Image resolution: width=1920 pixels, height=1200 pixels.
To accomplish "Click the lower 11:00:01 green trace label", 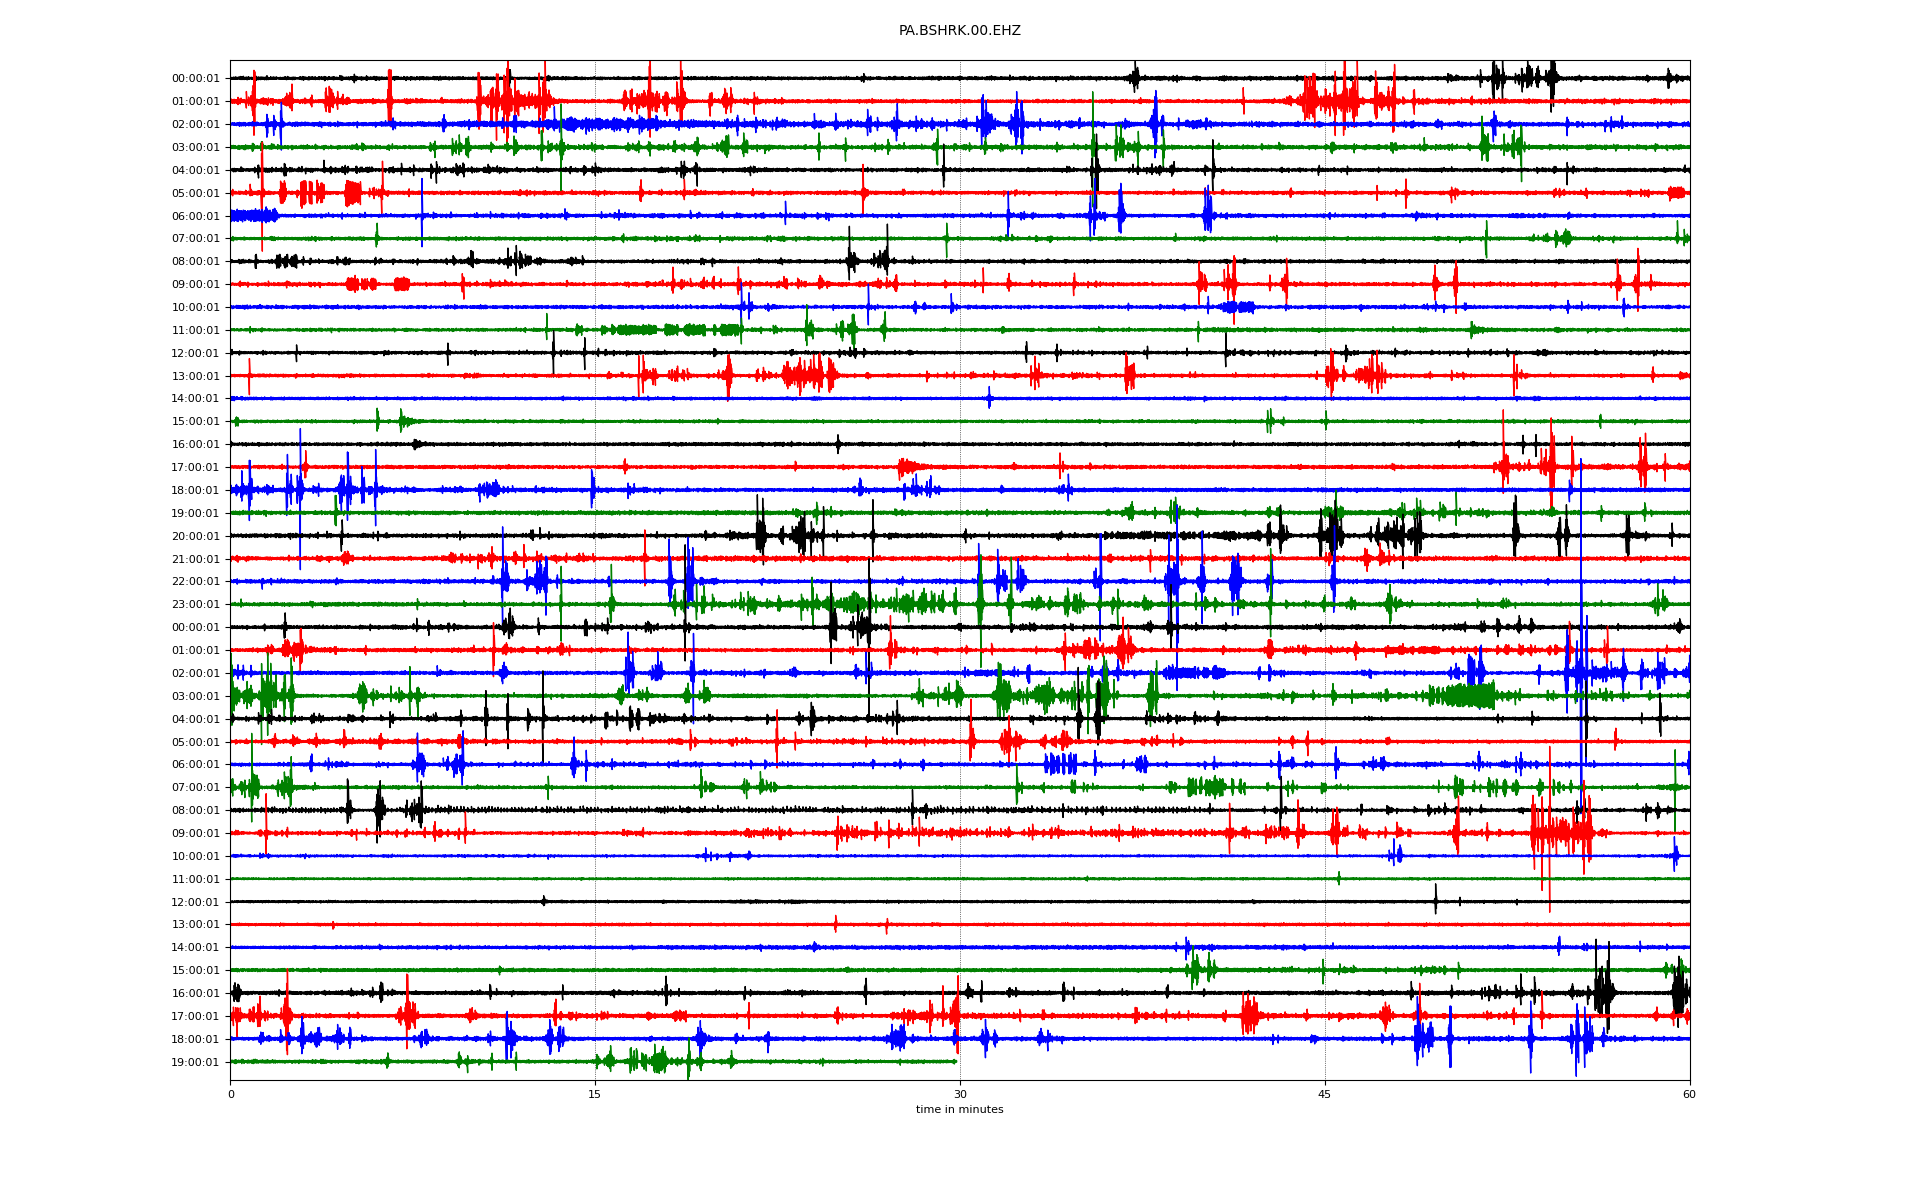I will tap(195, 879).
